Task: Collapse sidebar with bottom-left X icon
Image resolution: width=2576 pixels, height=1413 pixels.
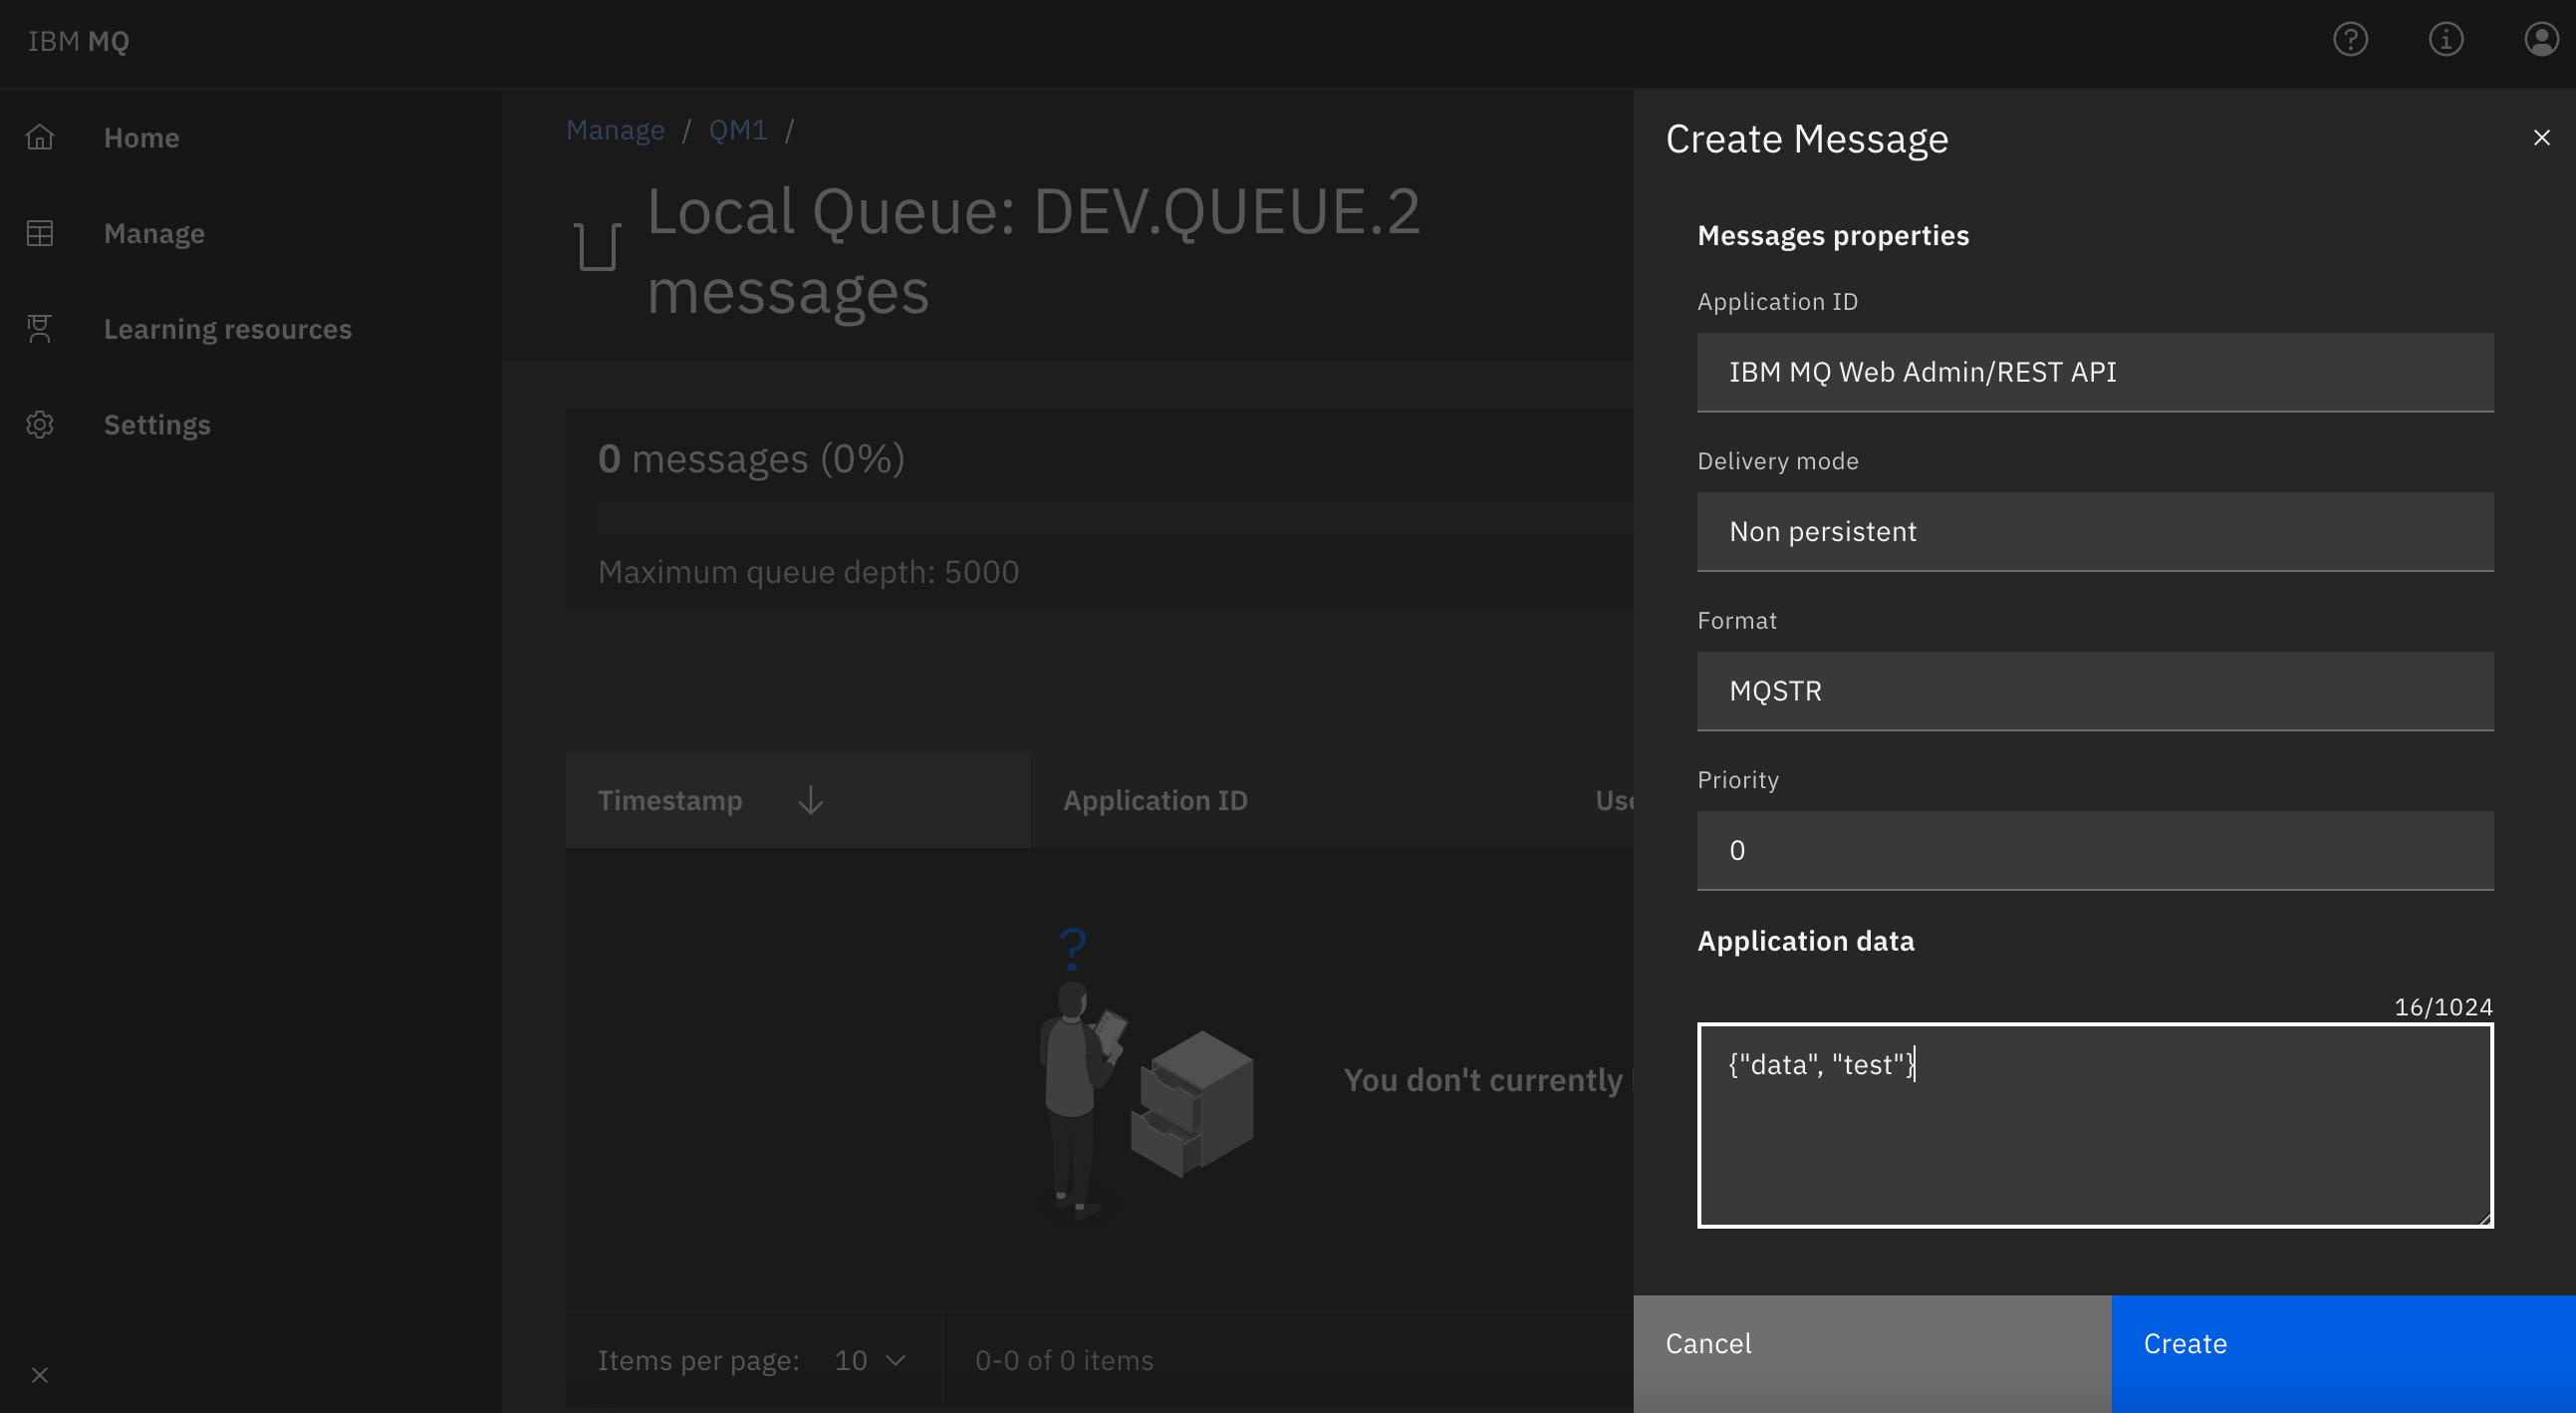Action: click(40, 1375)
